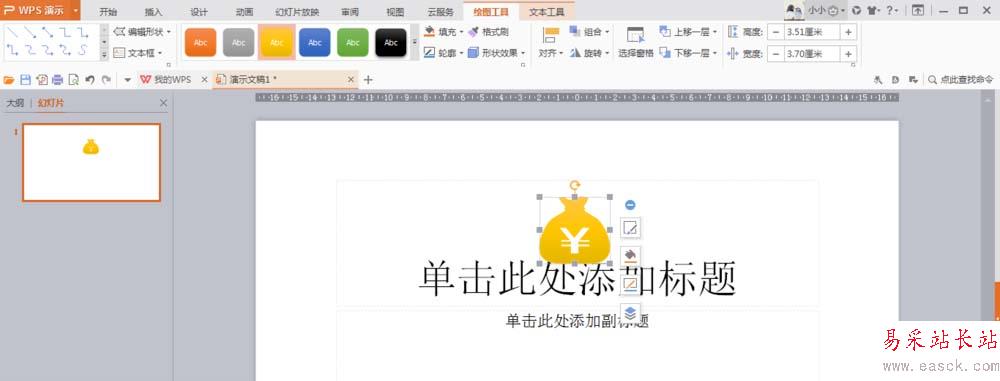The image size is (1000, 381).
Task: Switch to the 设计 tab
Action: pyautogui.click(x=199, y=12)
